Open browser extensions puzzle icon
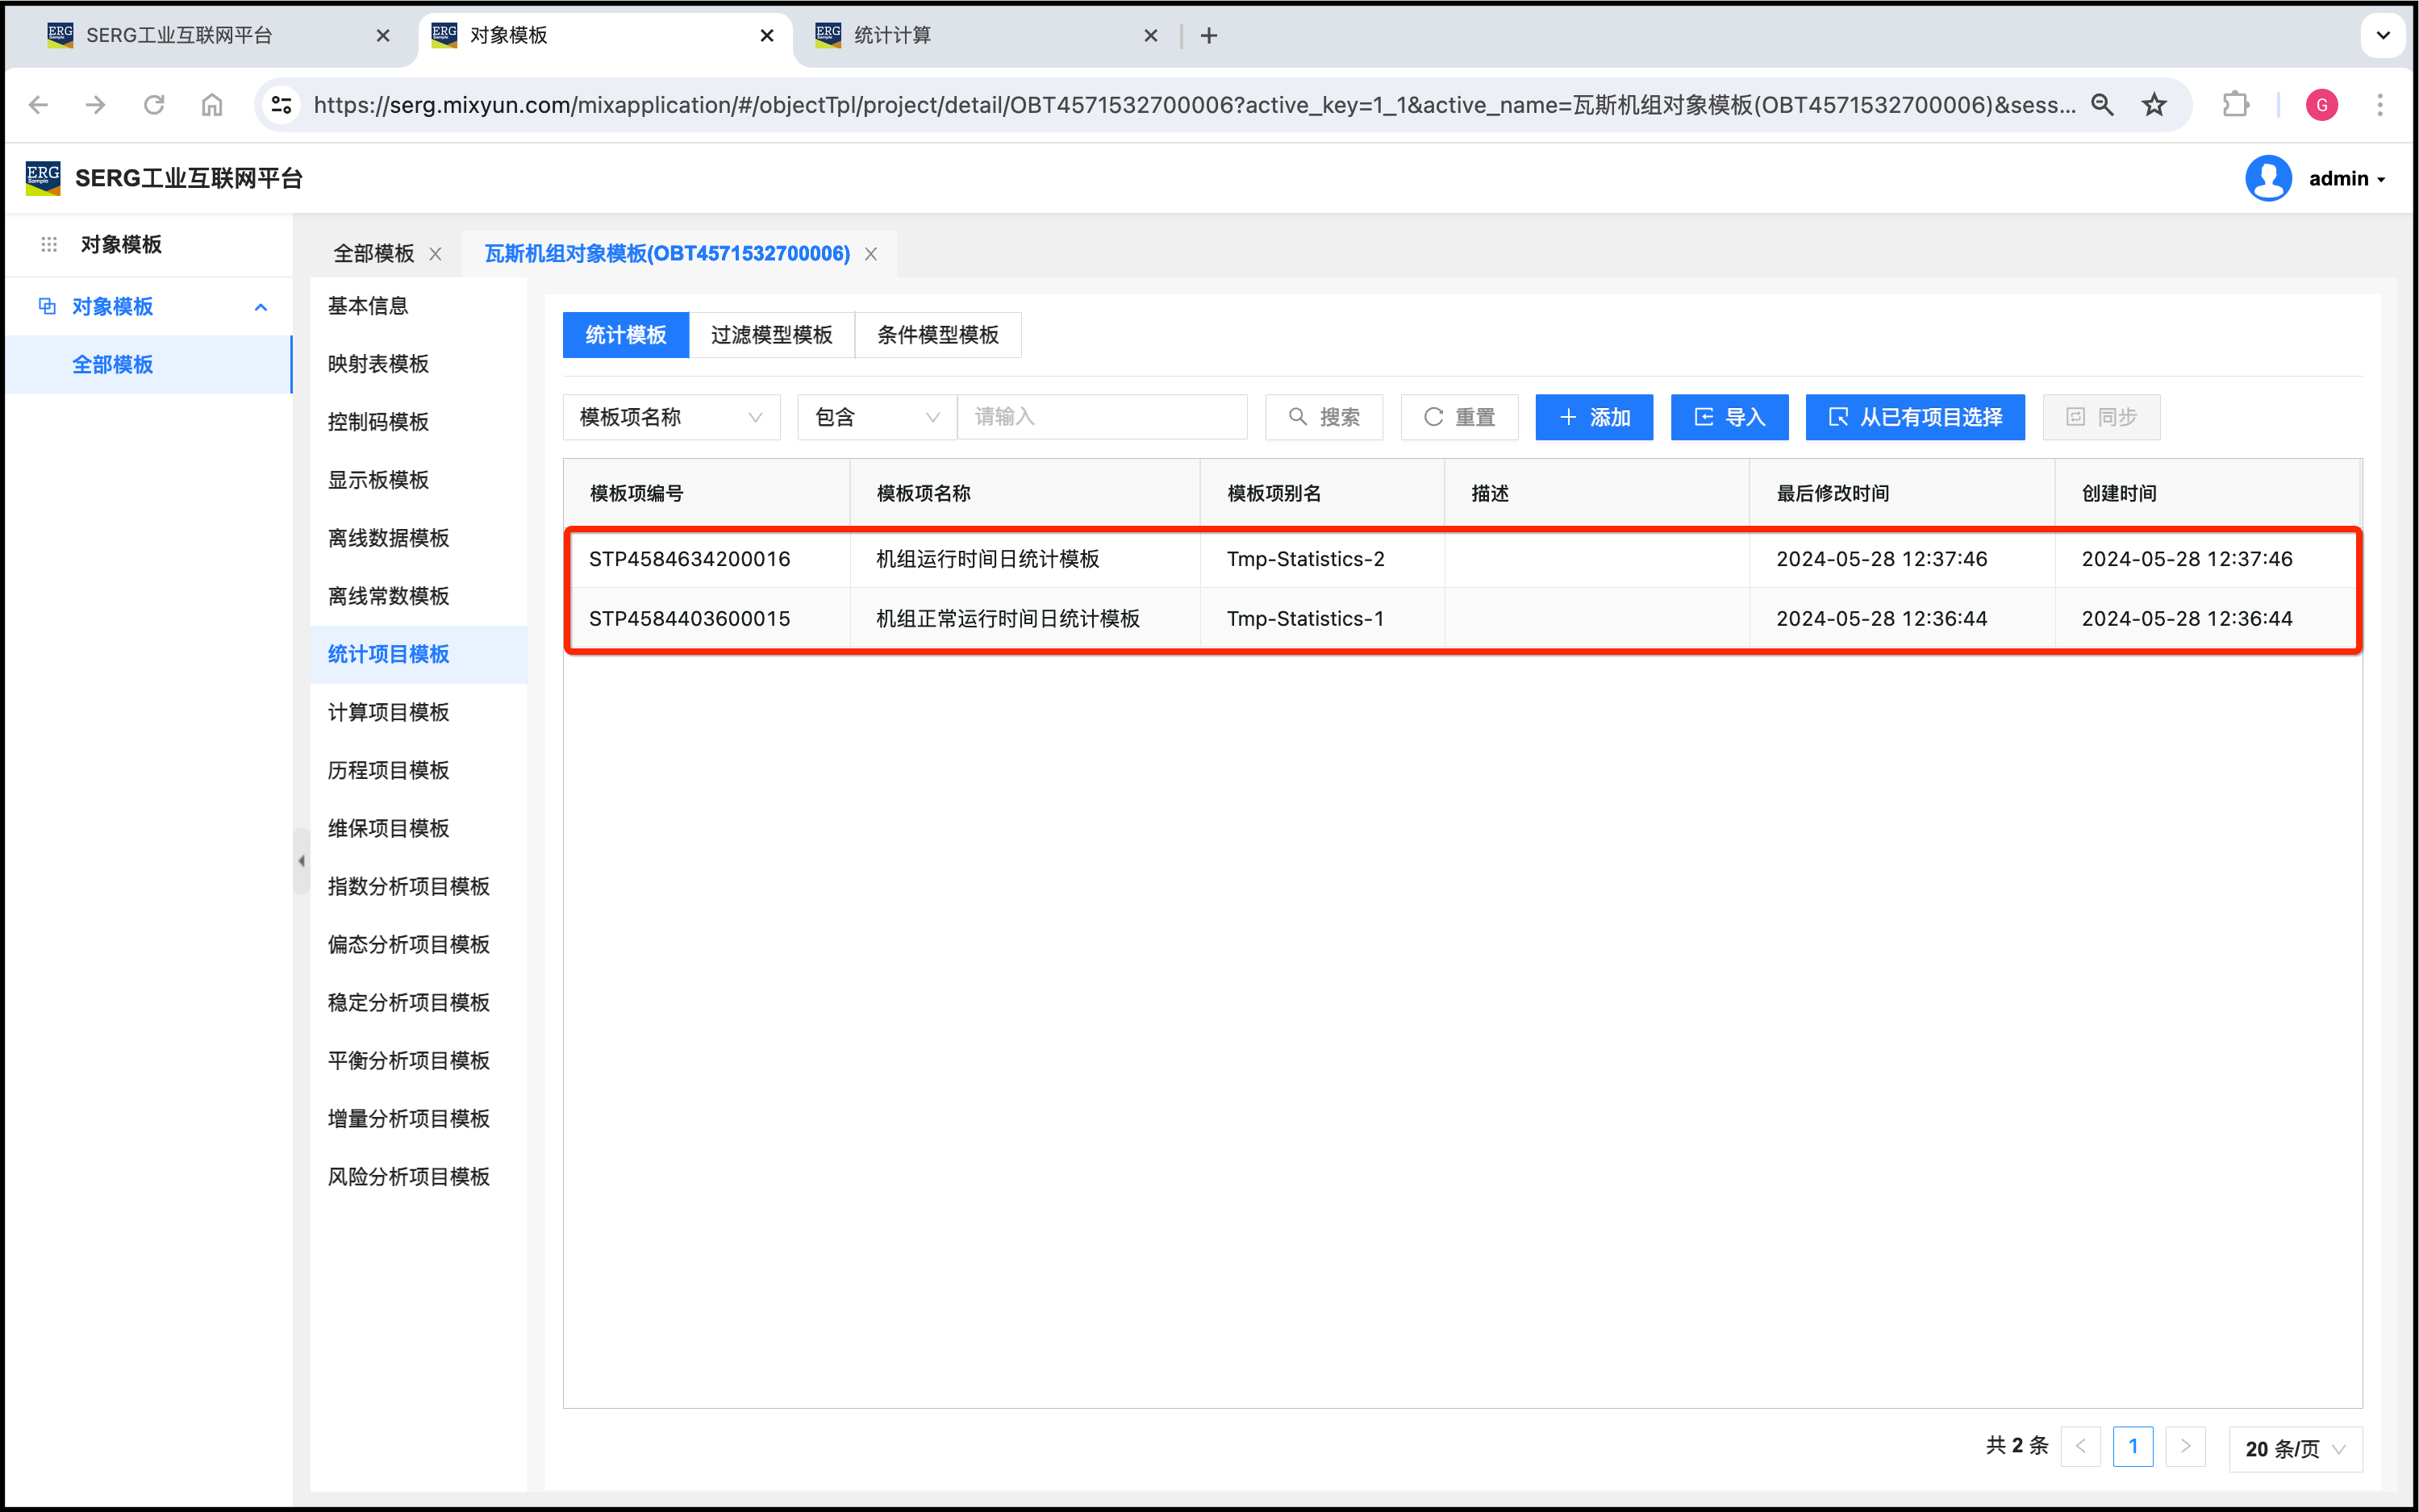Screen dimensions: 2419x1512 click(x=2235, y=105)
